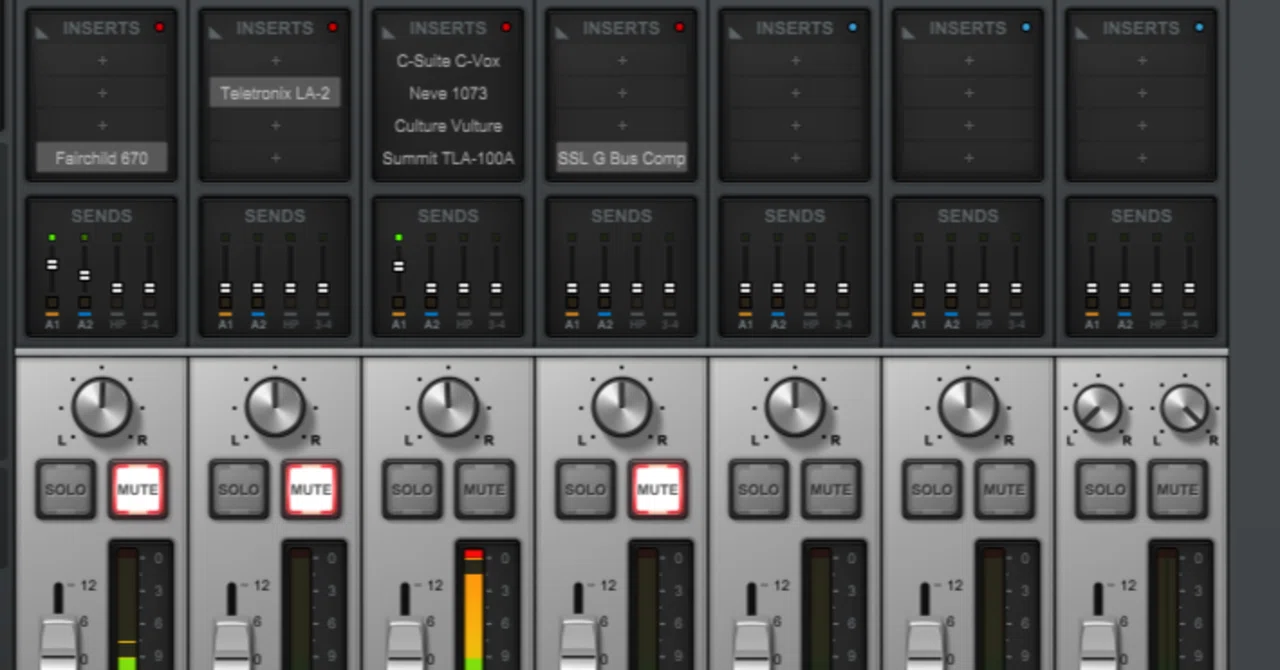
Task: Expand inserts triangle on the SSL G Bus channel
Action: (x=562, y=33)
